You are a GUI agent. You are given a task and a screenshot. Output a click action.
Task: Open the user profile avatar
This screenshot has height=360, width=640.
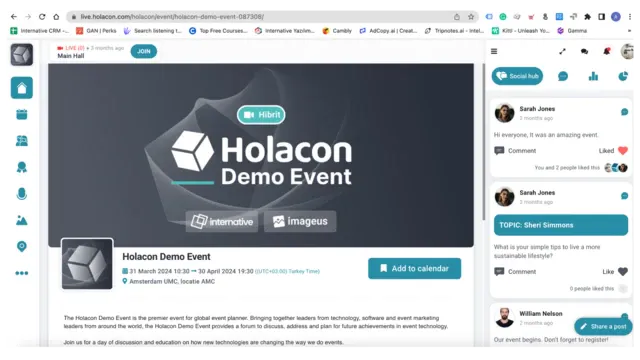click(627, 51)
